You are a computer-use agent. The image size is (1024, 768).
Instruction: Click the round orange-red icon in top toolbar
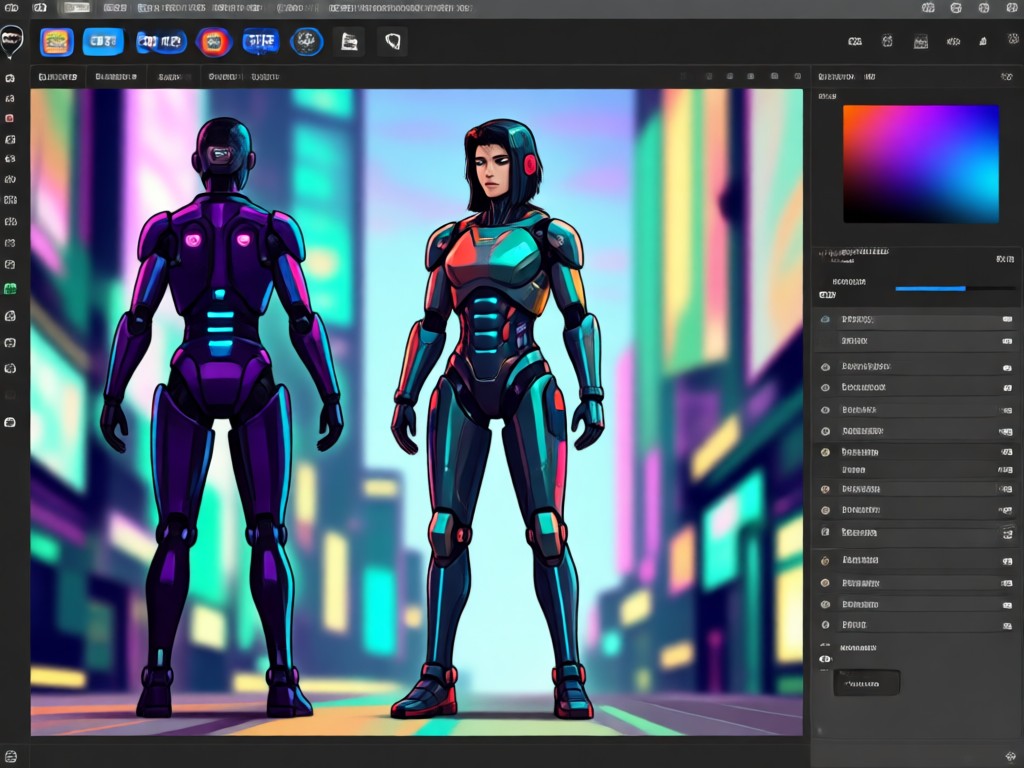(214, 42)
